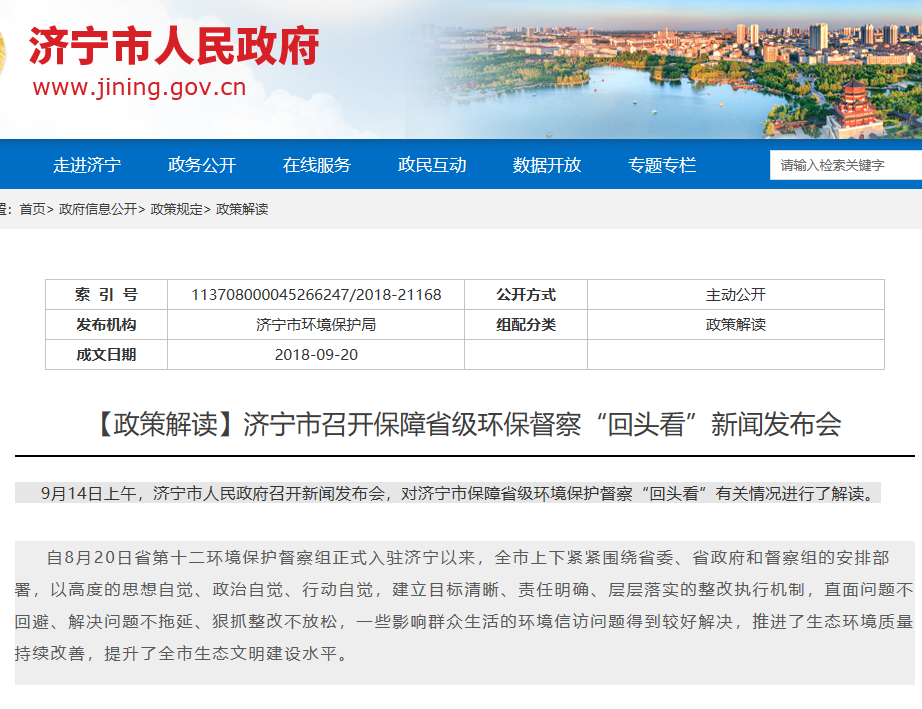
Task: Click the 政策规定 breadcrumb link
Action: pos(176,209)
